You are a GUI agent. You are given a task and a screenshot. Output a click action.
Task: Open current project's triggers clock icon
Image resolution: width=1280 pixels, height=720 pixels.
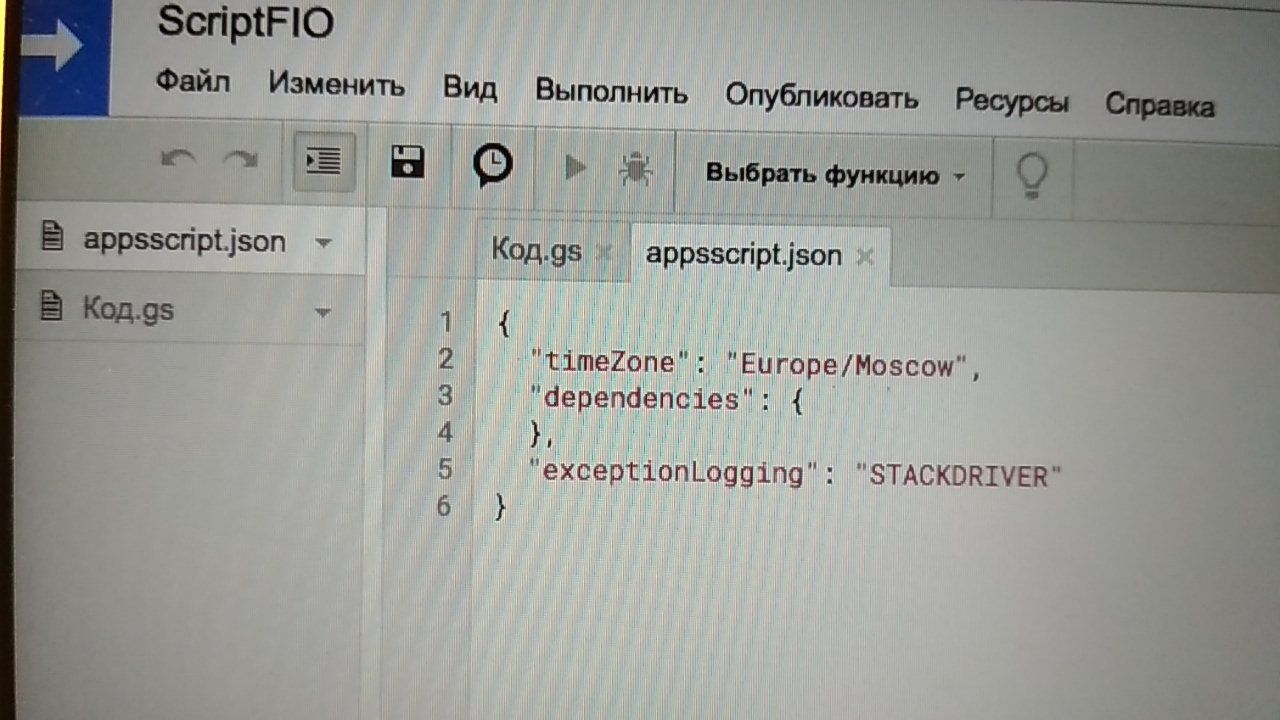tap(492, 165)
